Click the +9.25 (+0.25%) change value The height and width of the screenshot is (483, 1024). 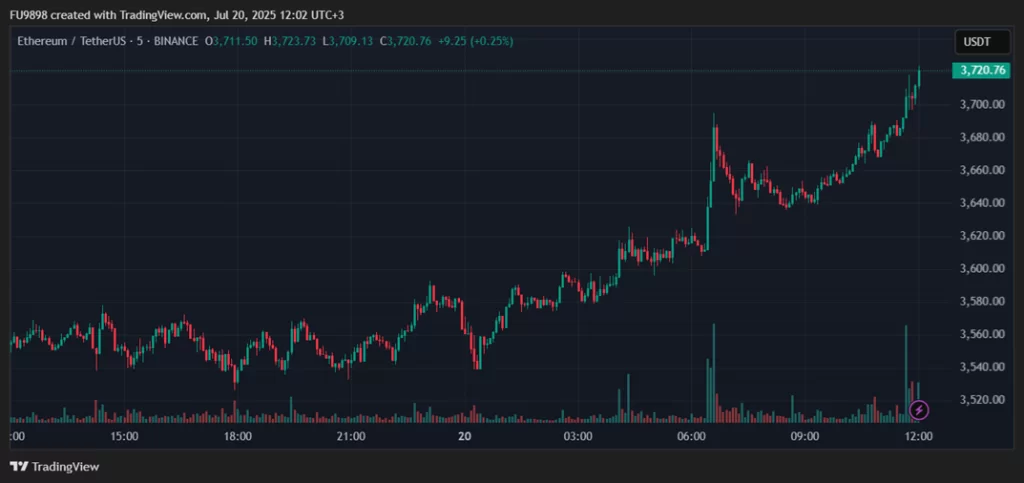475,41
